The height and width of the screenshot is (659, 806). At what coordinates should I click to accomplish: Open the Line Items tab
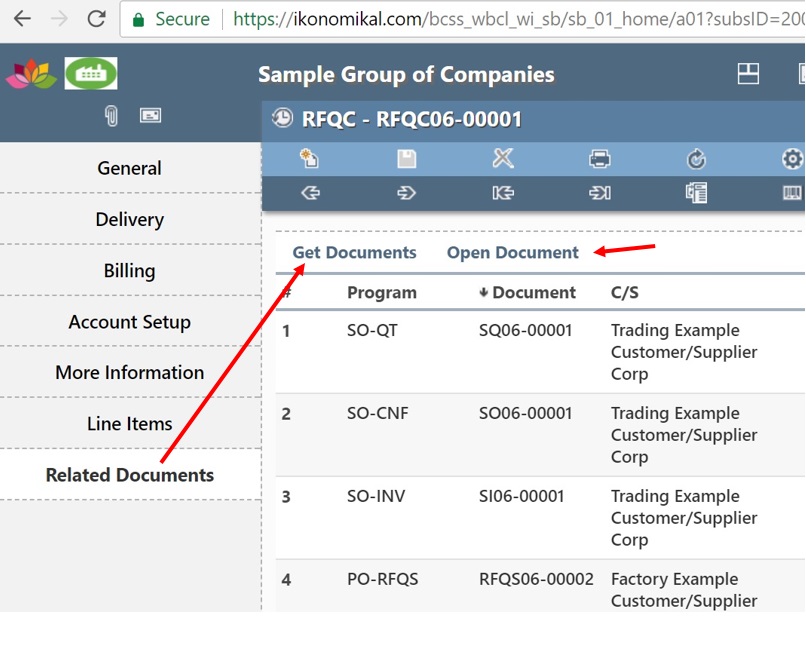[x=130, y=424]
